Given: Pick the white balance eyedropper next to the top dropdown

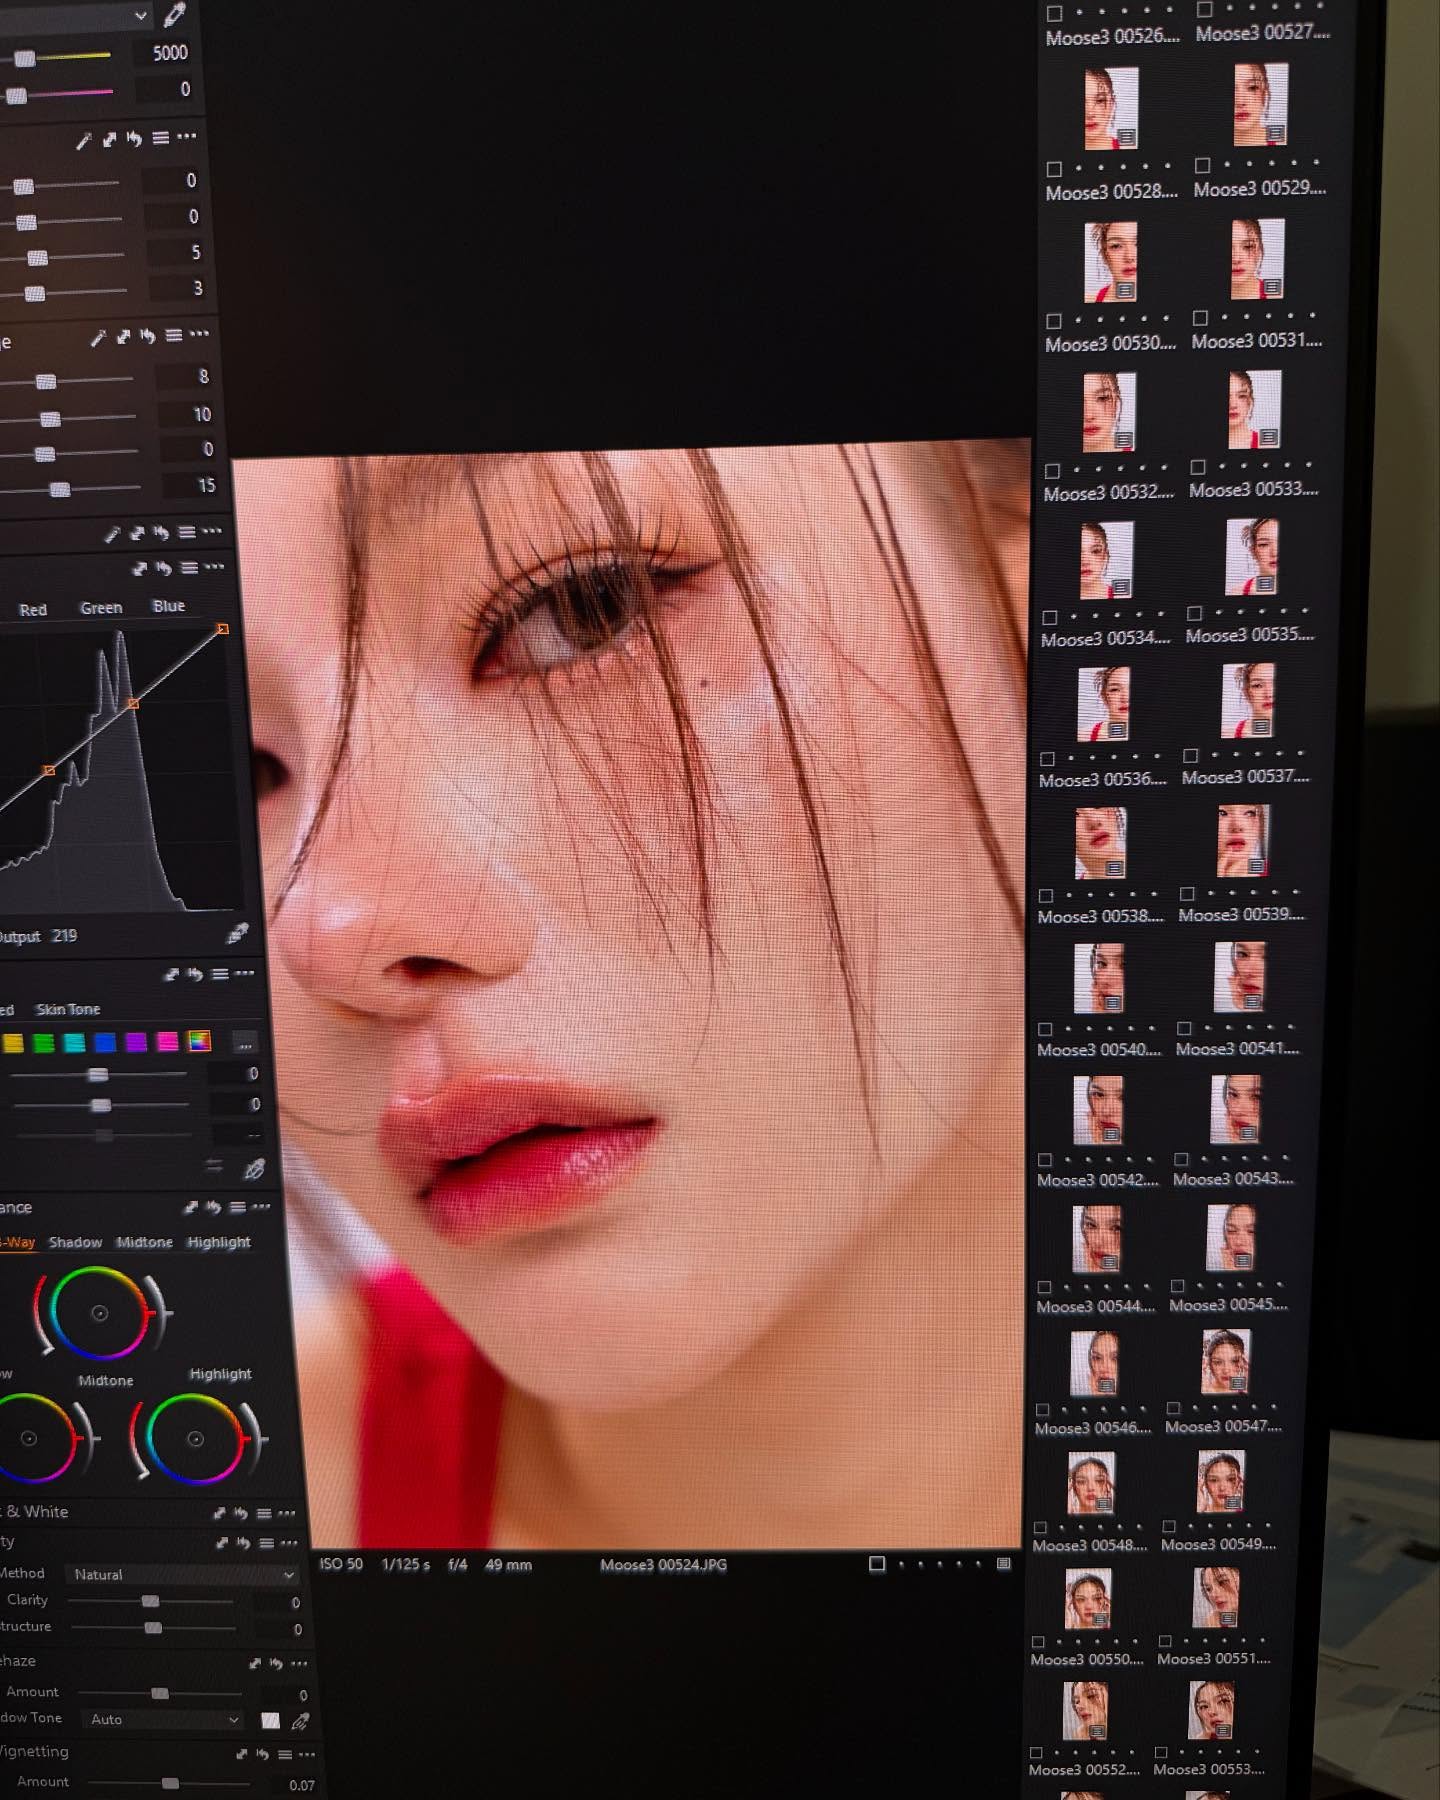Looking at the screenshot, I should [175, 14].
